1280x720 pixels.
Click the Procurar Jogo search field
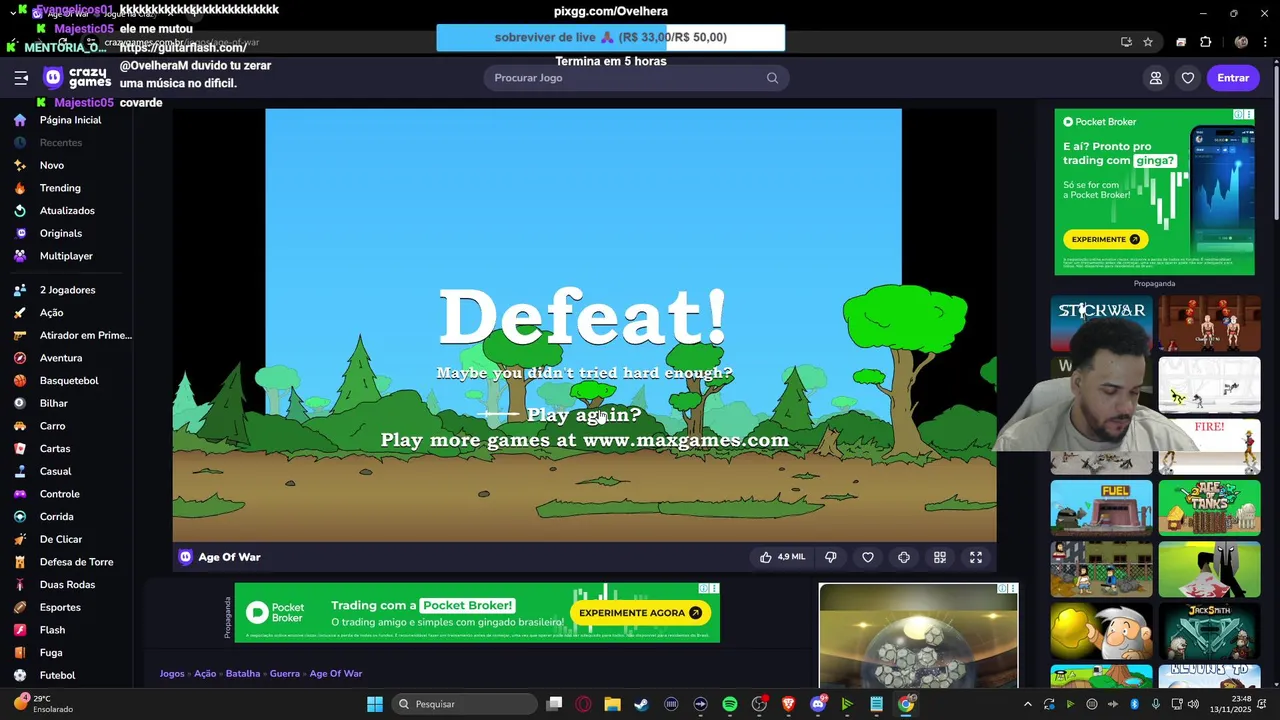coord(636,78)
